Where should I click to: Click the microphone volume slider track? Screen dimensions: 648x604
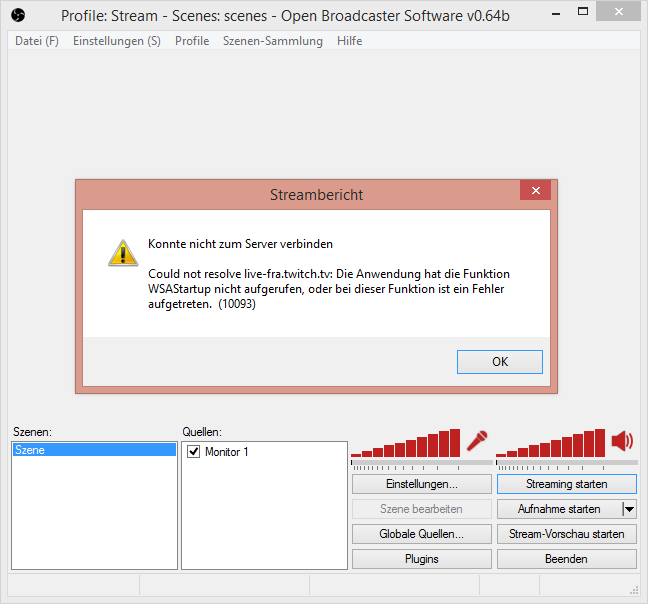[x=422, y=463]
